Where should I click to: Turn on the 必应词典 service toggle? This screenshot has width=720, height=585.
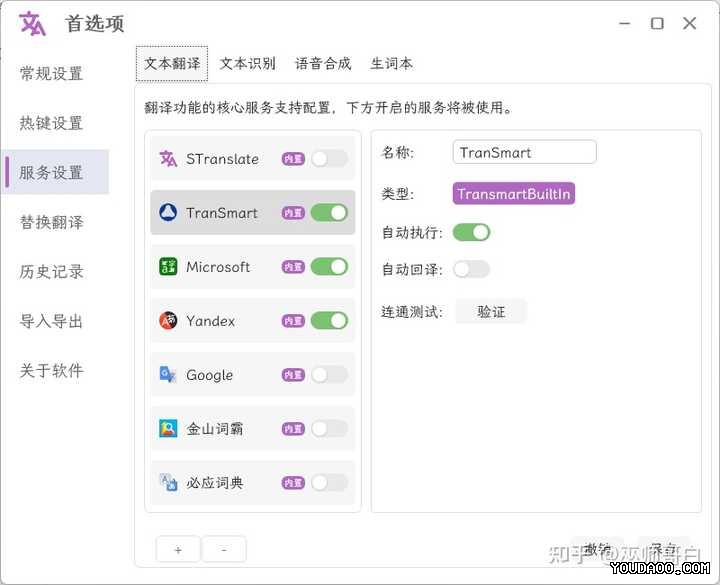[x=329, y=483]
